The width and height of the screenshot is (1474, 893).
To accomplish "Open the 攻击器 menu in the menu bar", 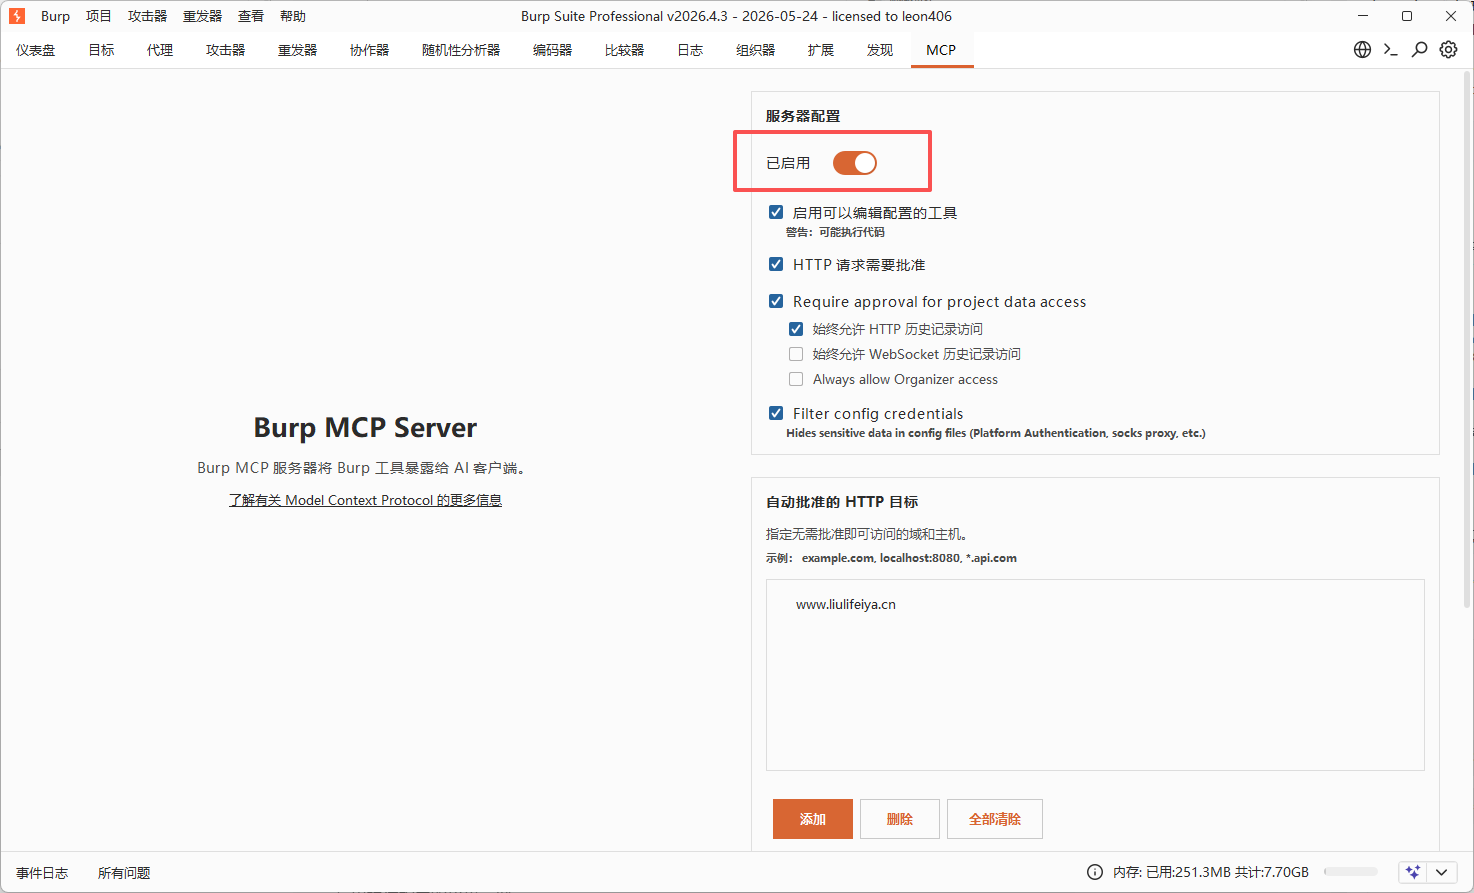I will [148, 16].
